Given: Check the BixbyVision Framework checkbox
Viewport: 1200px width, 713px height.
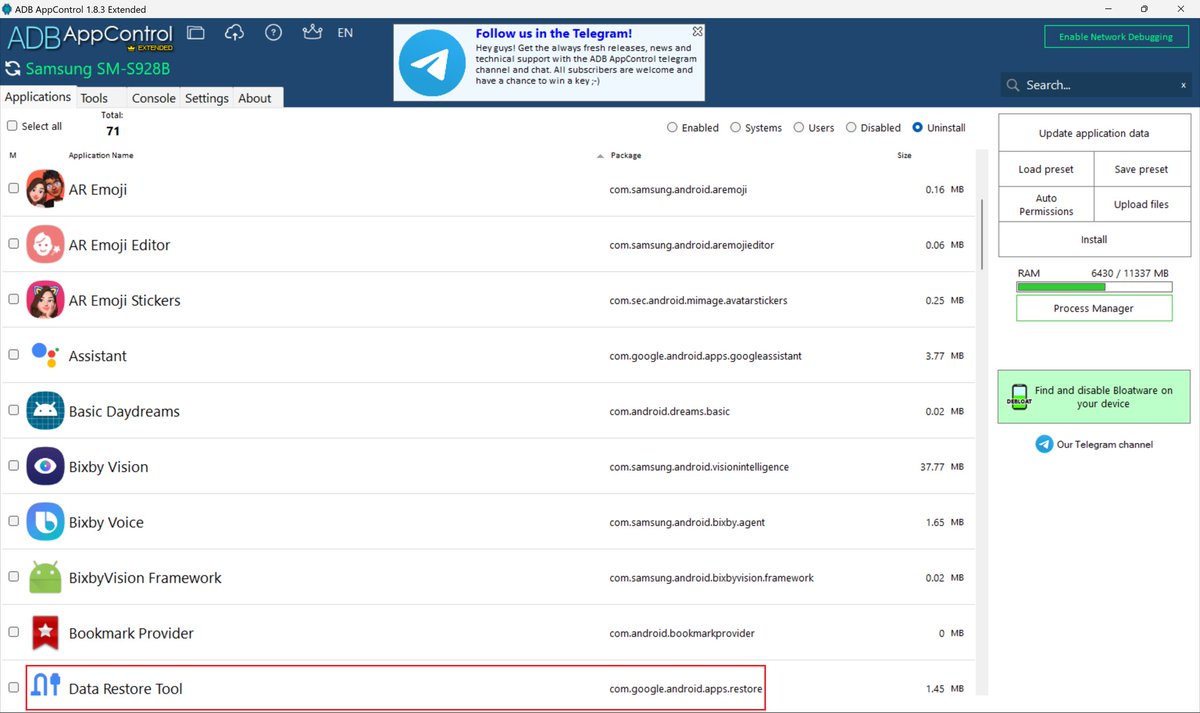Looking at the screenshot, I should tap(13, 576).
